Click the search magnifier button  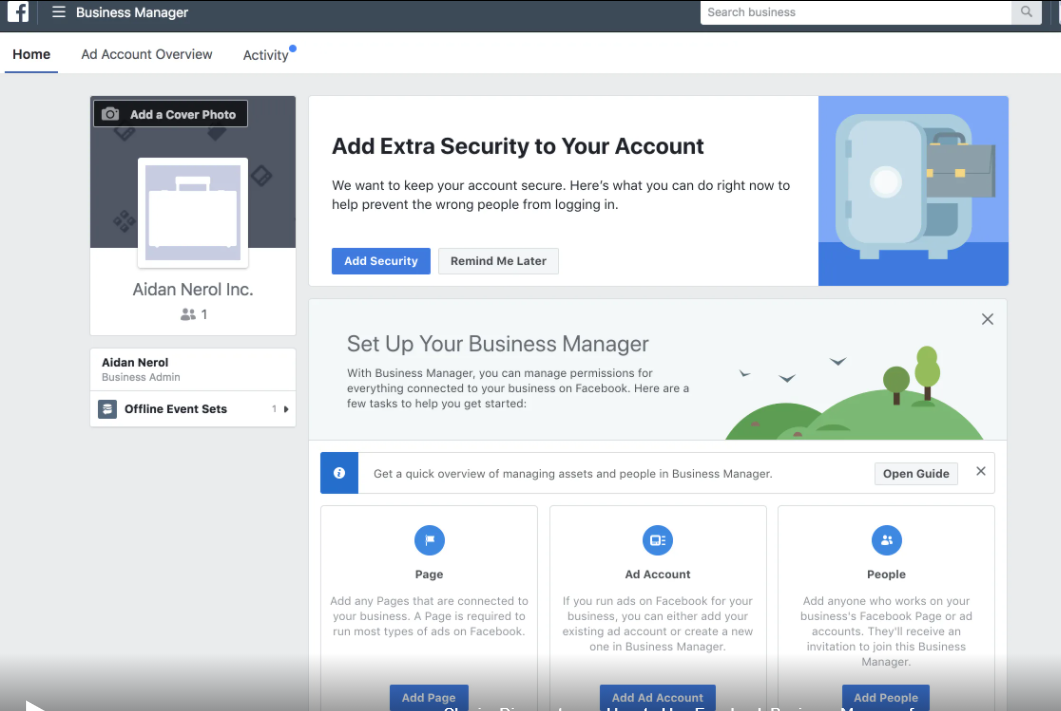click(1026, 12)
